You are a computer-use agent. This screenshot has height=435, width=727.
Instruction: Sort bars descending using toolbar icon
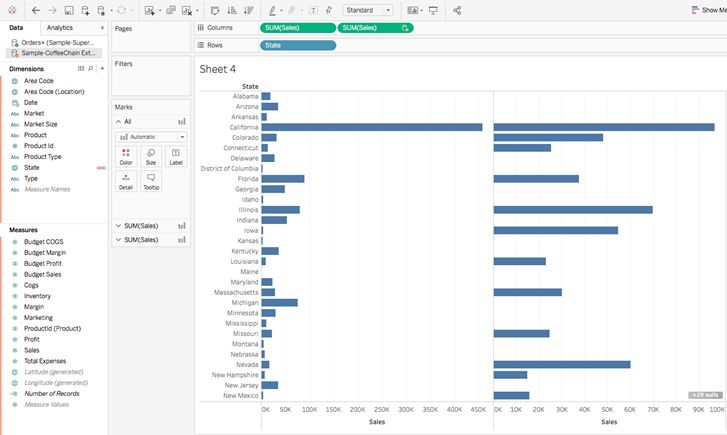pyautogui.click(x=249, y=10)
